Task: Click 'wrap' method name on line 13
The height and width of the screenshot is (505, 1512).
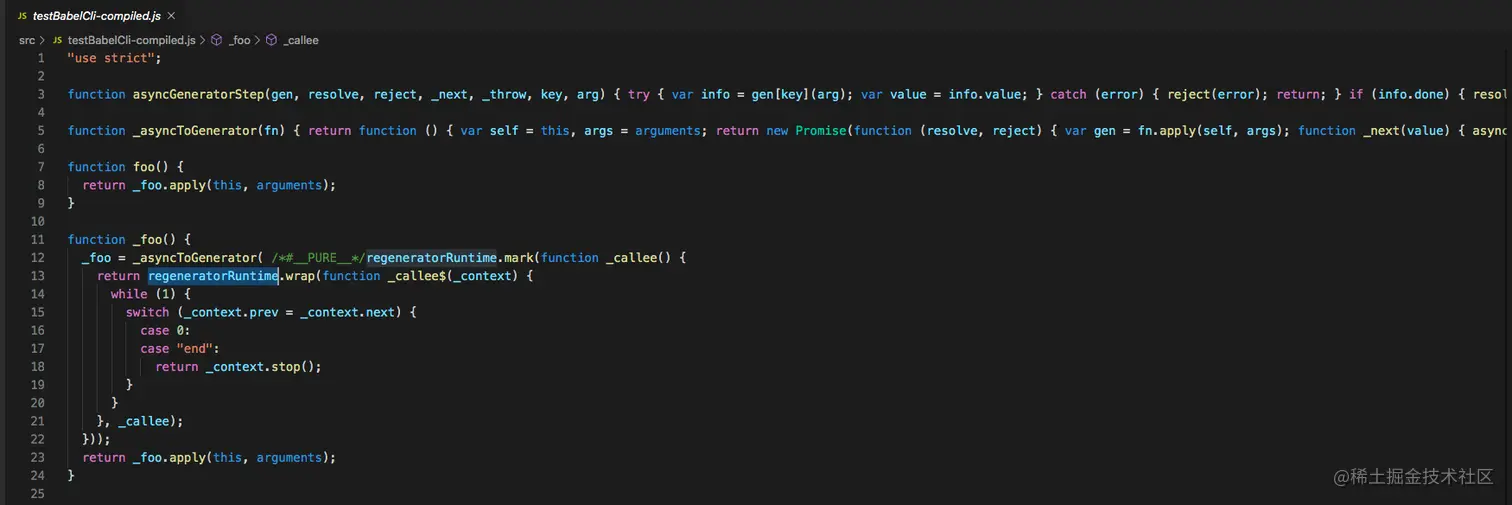Action: (x=300, y=275)
